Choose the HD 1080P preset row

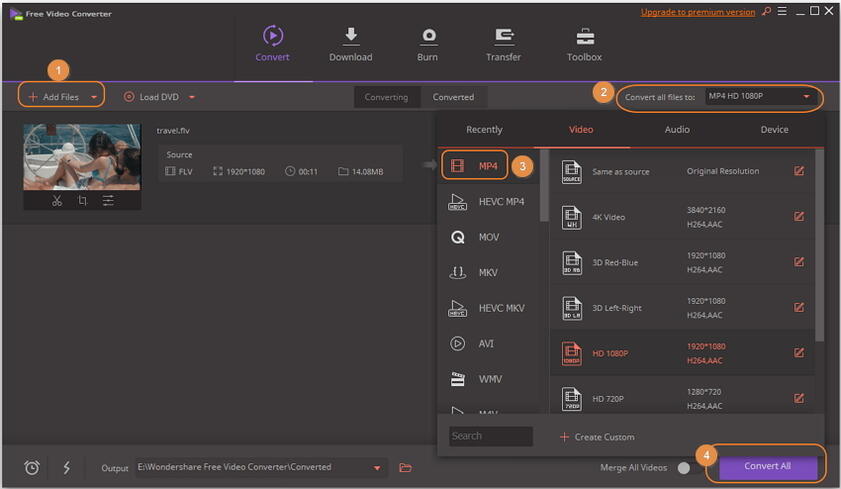682,353
